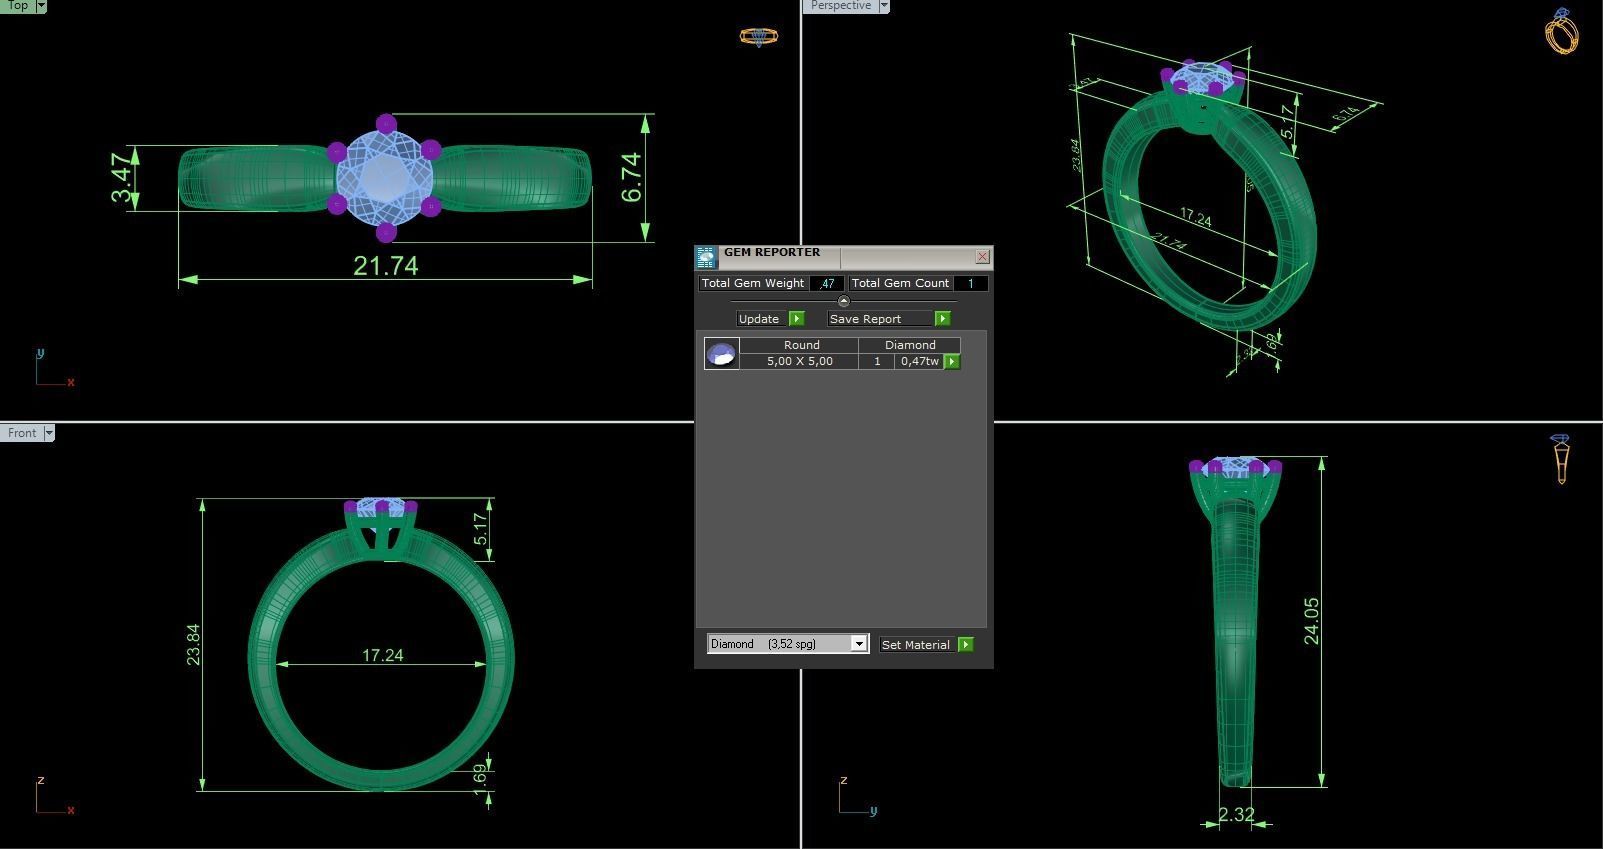Click the Save Report button
Screen dimensions: 1603x849
point(880,319)
